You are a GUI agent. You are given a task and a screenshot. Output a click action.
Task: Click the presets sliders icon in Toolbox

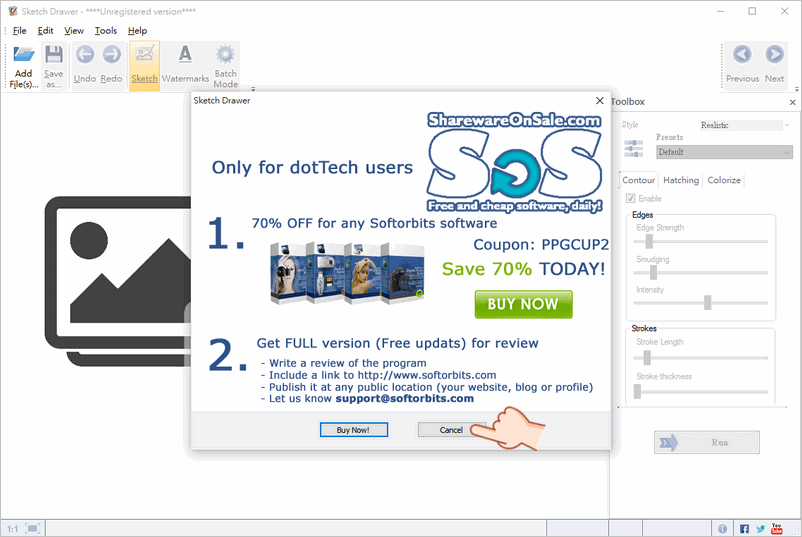click(x=634, y=148)
